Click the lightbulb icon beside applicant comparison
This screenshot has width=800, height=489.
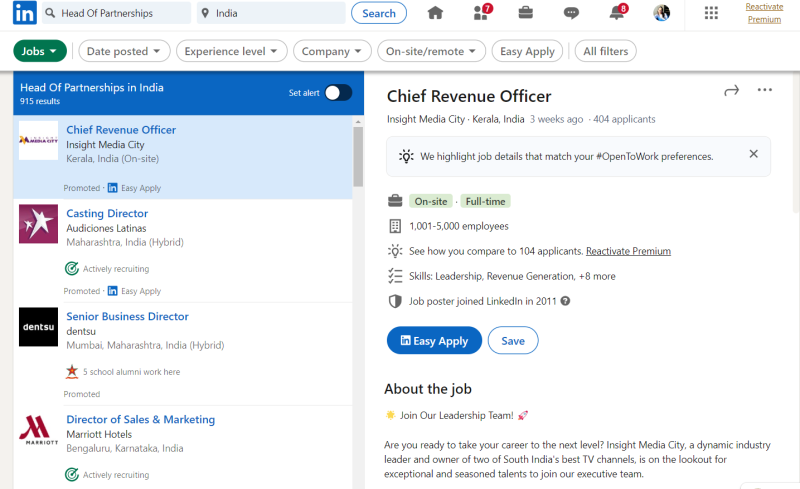[x=395, y=251]
